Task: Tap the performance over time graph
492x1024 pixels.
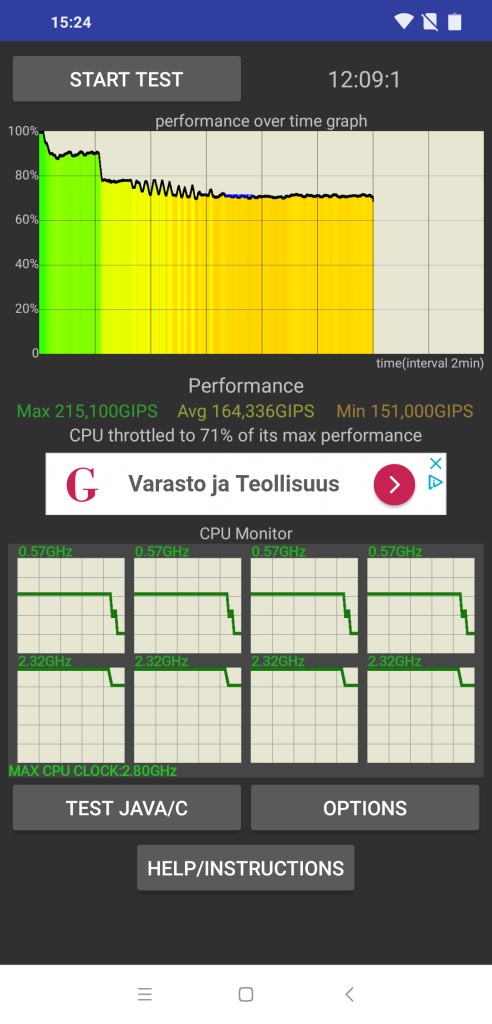Action: (x=261, y=242)
